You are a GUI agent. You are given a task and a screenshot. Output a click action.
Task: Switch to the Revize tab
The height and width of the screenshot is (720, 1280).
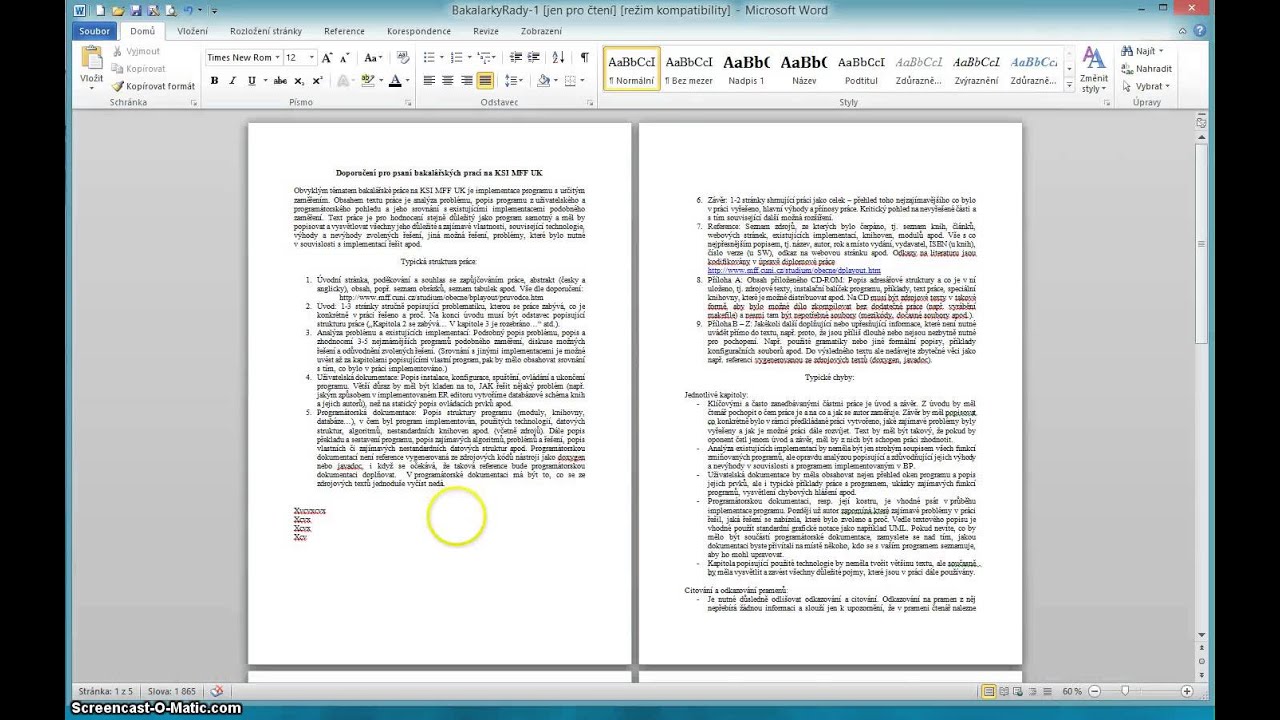pos(486,31)
